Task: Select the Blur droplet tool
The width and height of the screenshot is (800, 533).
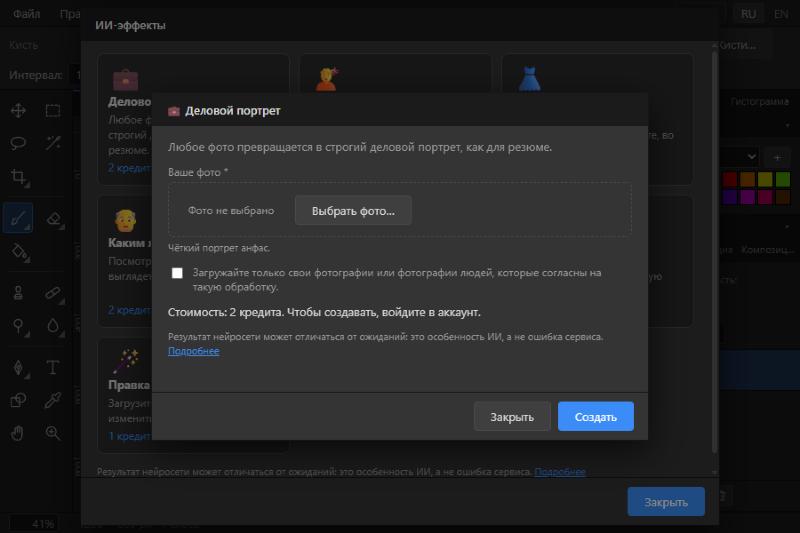Action: (x=53, y=325)
